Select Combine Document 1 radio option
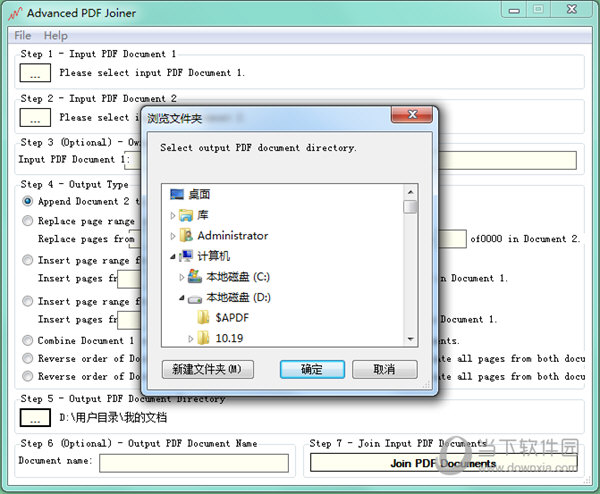Image resolution: width=600 pixels, height=494 pixels. [27, 340]
